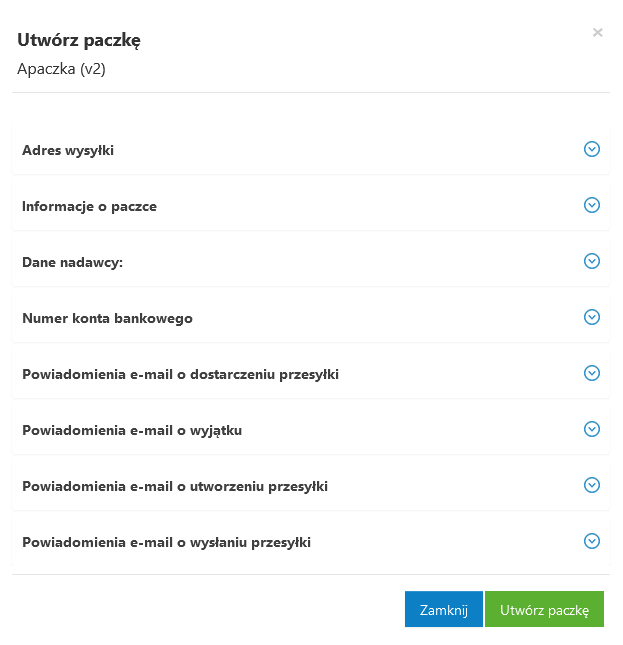Click the circled arrow next to Informacje o paczce
Screen dimensions: 623x645
591,205
